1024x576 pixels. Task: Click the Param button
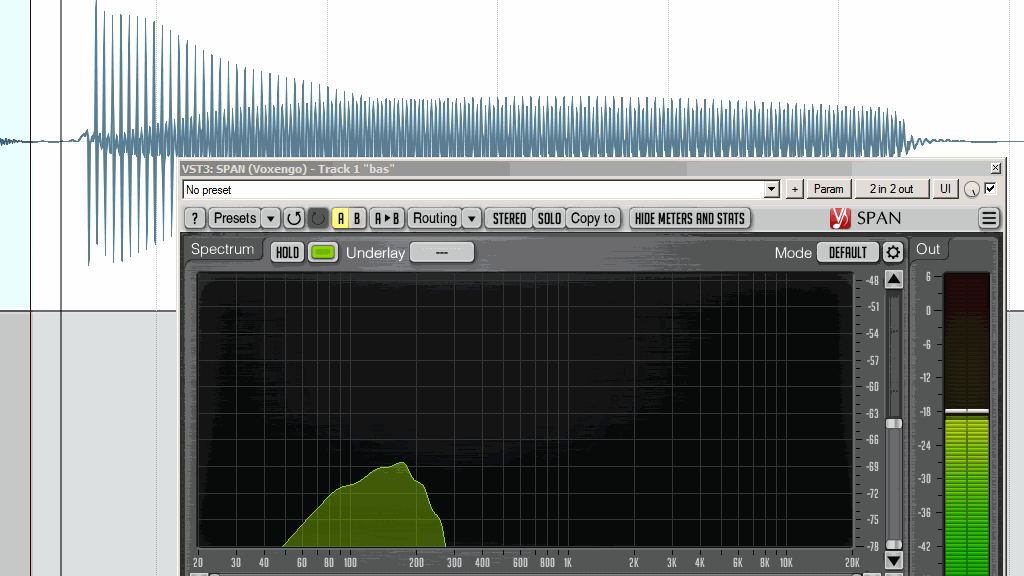tap(828, 189)
